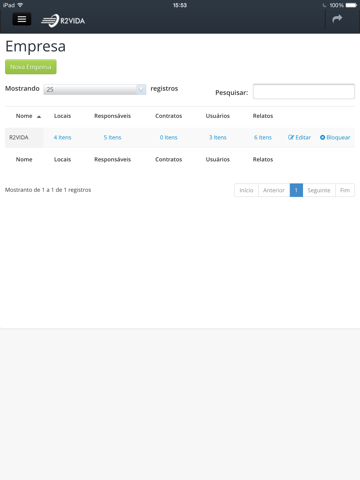Image resolution: width=360 pixels, height=480 pixels.
Task: Select page 1 in pagination
Action: [296, 190]
